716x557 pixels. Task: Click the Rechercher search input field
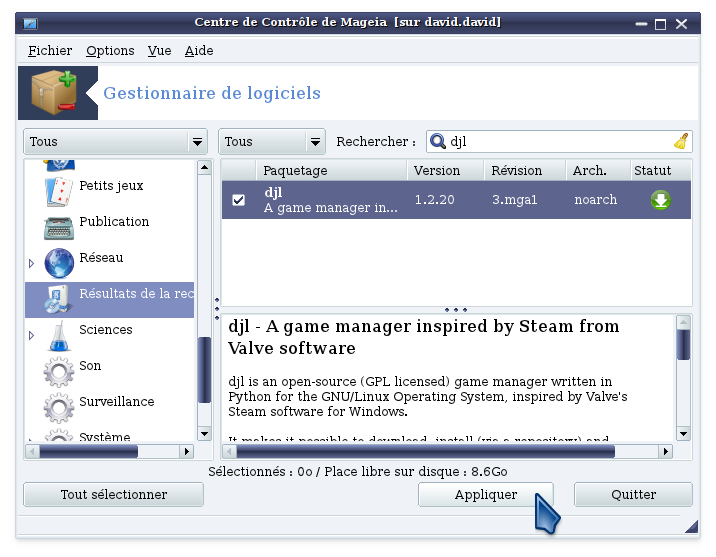tap(559, 142)
